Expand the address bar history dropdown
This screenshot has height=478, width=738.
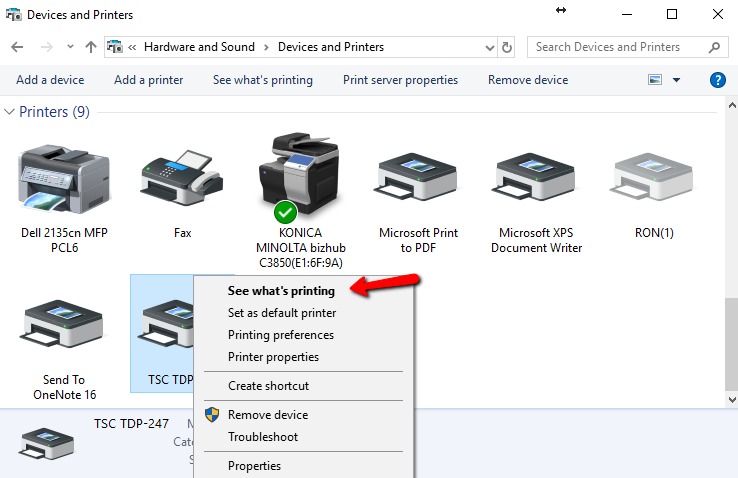coord(489,48)
